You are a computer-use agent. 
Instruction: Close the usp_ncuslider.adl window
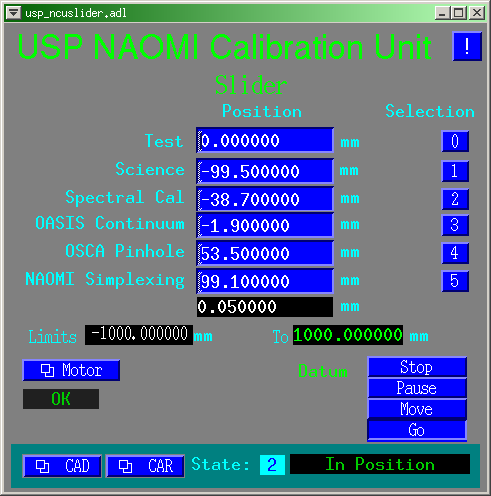(x=477, y=13)
